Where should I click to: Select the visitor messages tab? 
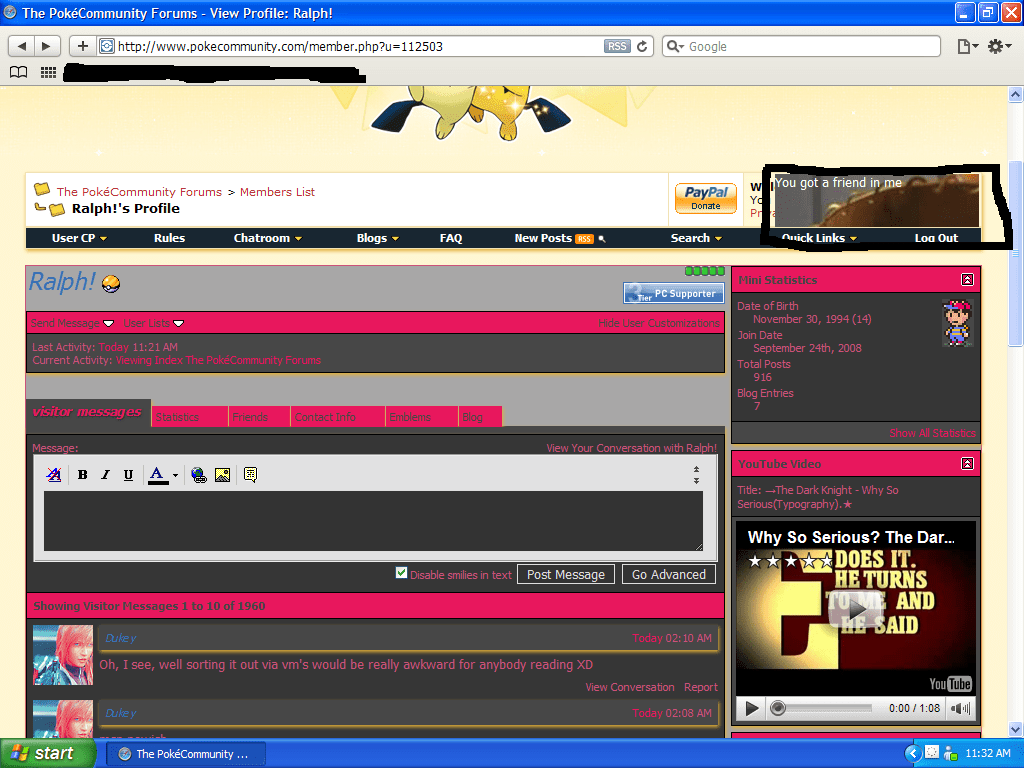[x=88, y=412]
